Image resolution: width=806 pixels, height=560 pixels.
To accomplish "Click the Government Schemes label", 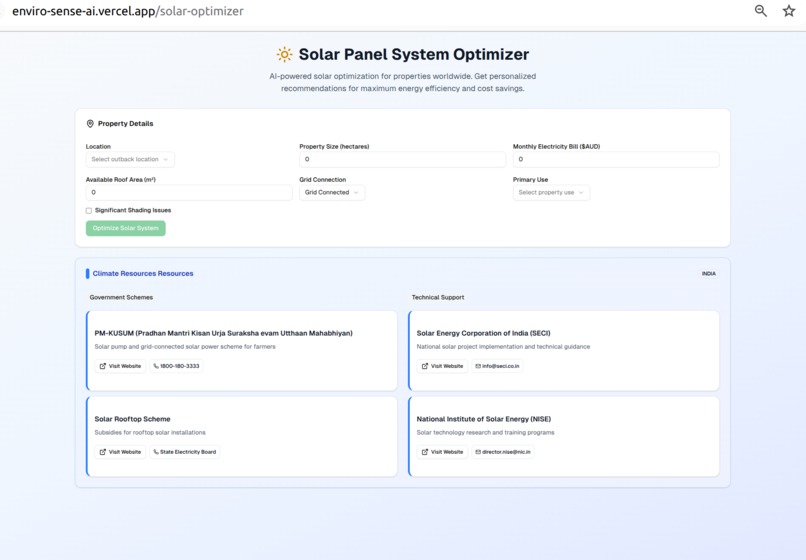I will [x=121, y=297].
